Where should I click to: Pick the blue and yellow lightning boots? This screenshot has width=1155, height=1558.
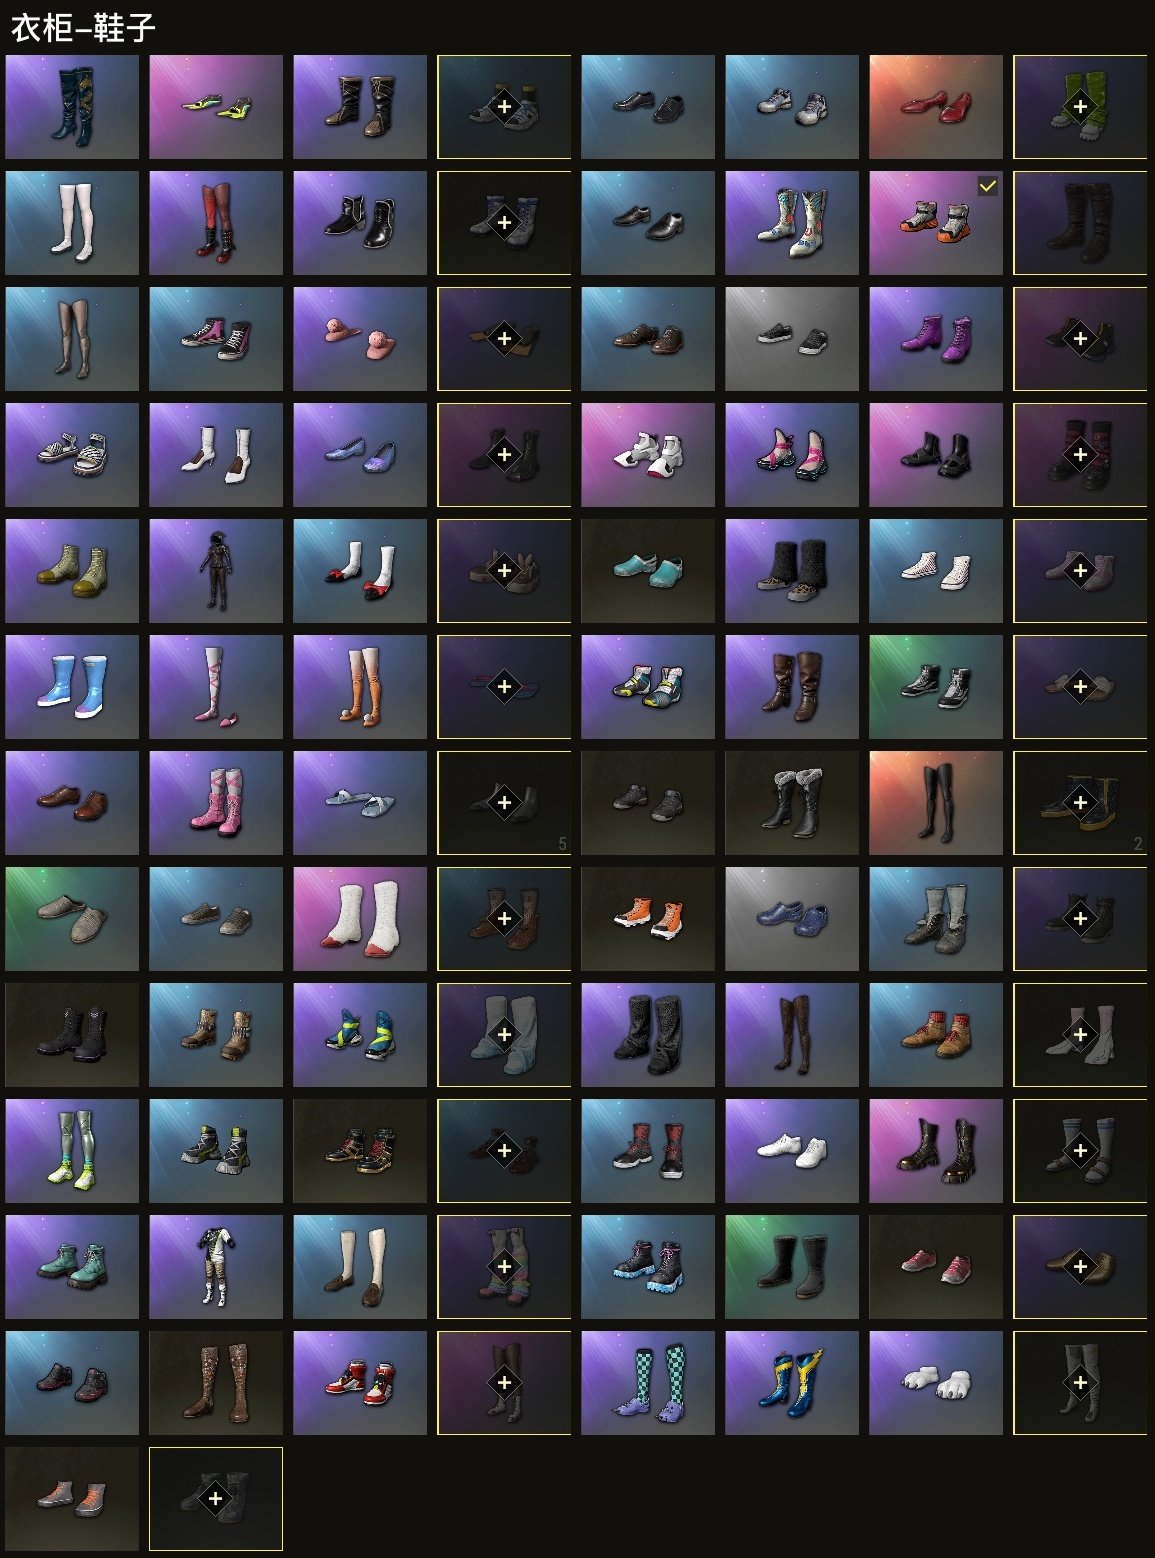[792, 1383]
